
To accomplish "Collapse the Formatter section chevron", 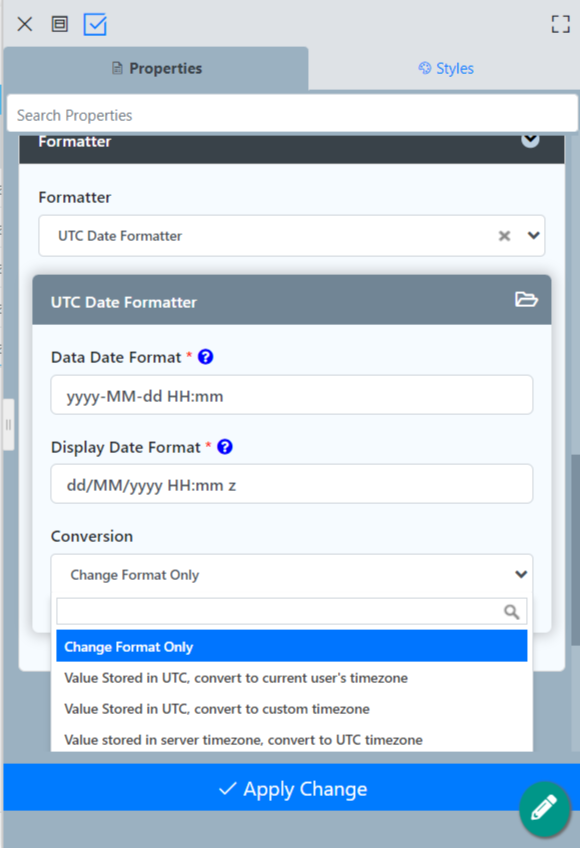I will point(530,140).
